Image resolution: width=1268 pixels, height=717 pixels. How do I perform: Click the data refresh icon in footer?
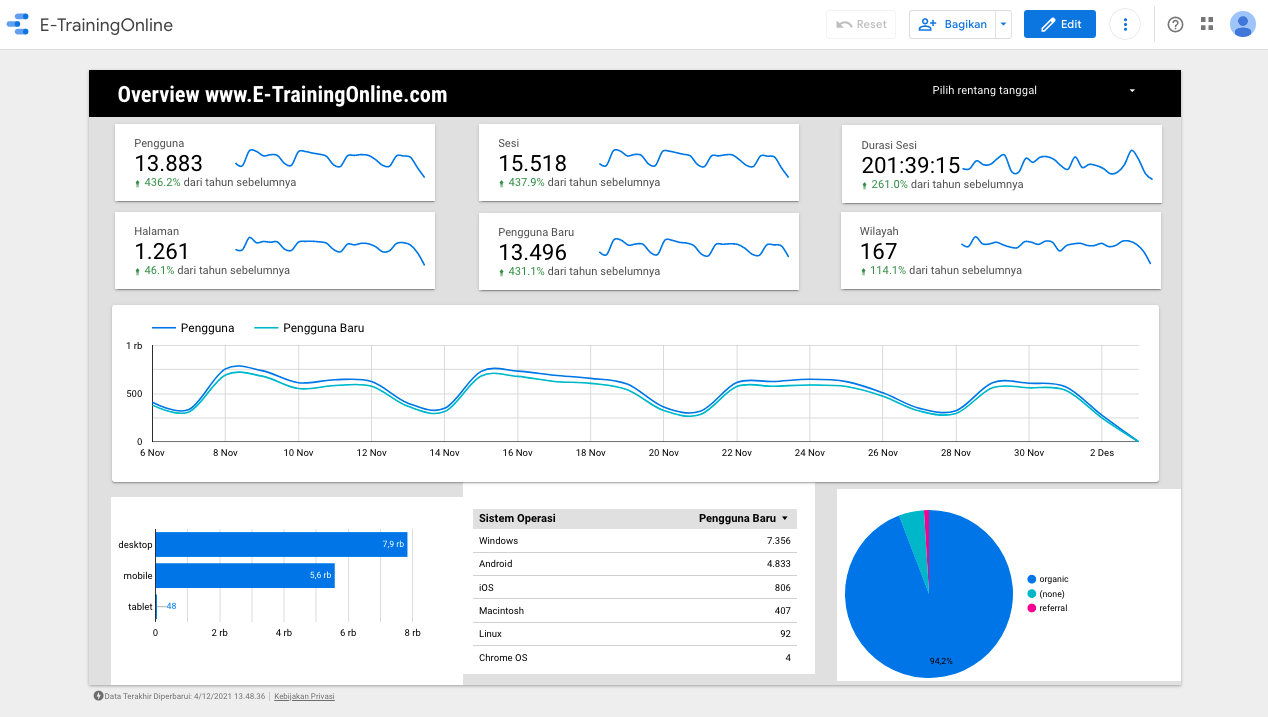(x=98, y=696)
